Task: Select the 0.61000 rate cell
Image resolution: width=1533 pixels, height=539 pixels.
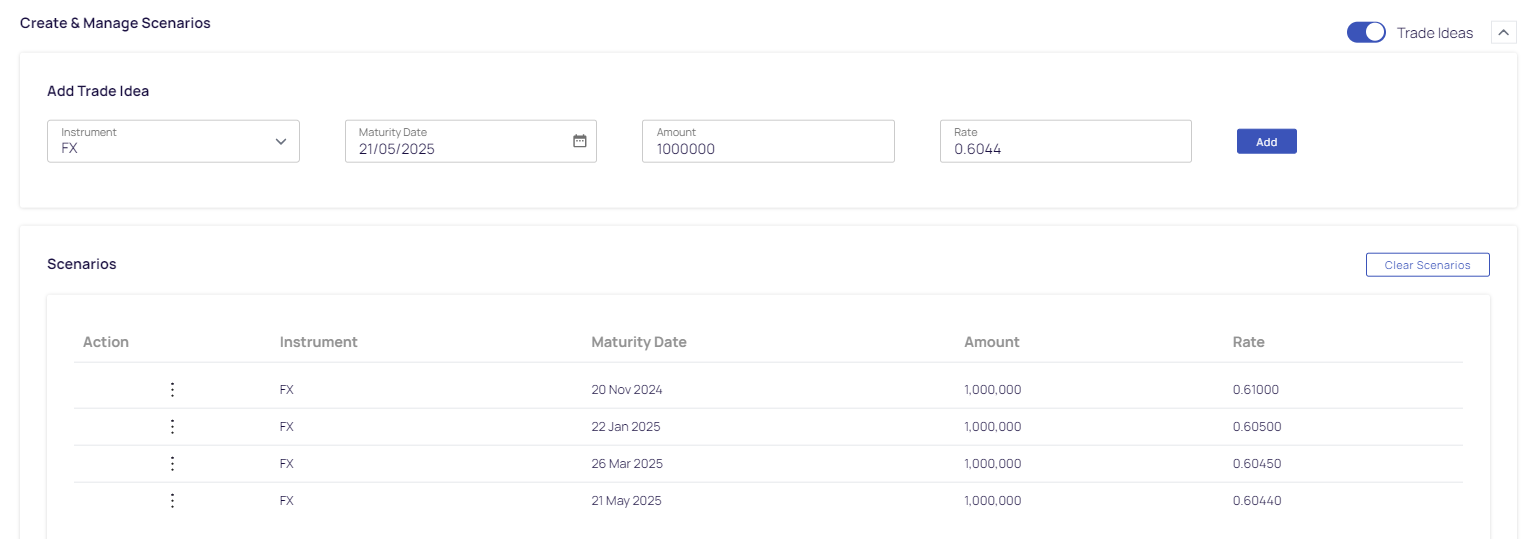Action: pos(1256,390)
